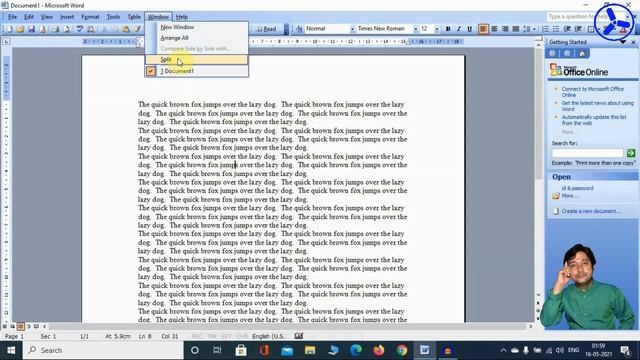Choose New Window from Window menu
This screenshot has height=360, width=640.
tap(196, 27)
